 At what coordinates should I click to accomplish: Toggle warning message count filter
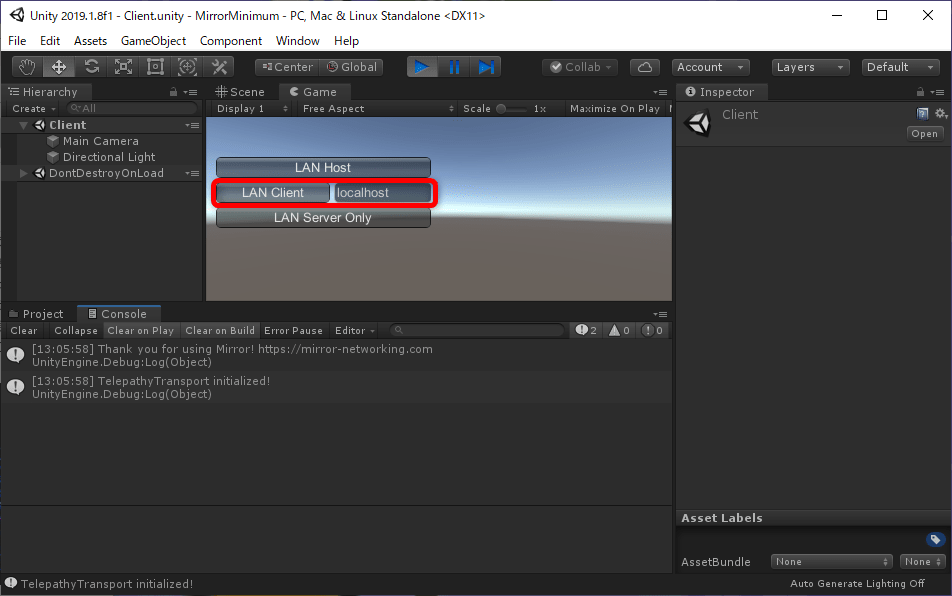(620, 330)
